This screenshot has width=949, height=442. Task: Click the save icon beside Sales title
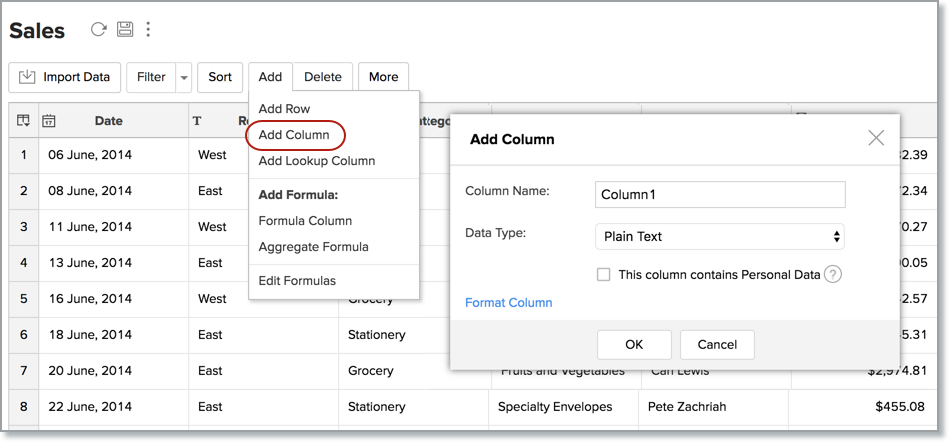124,29
